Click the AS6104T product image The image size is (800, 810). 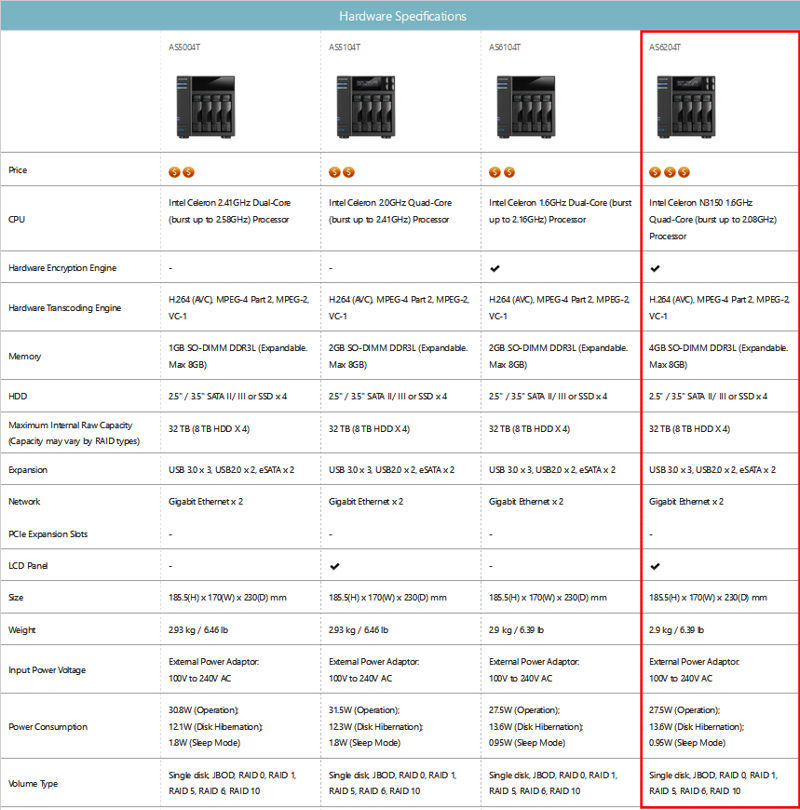(x=526, y=107)
